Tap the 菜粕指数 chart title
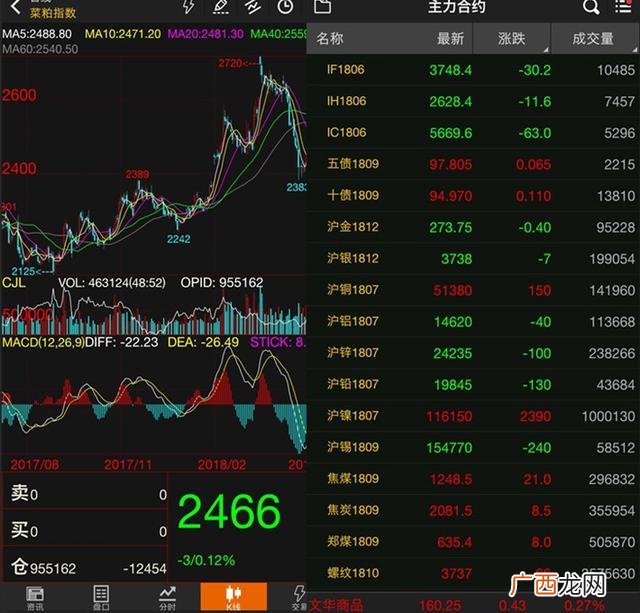 pyautogui.click(x=53, y=13)
